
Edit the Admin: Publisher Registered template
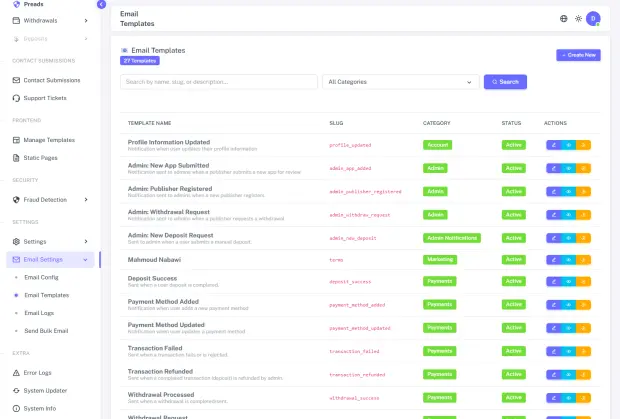coord(554,192)
